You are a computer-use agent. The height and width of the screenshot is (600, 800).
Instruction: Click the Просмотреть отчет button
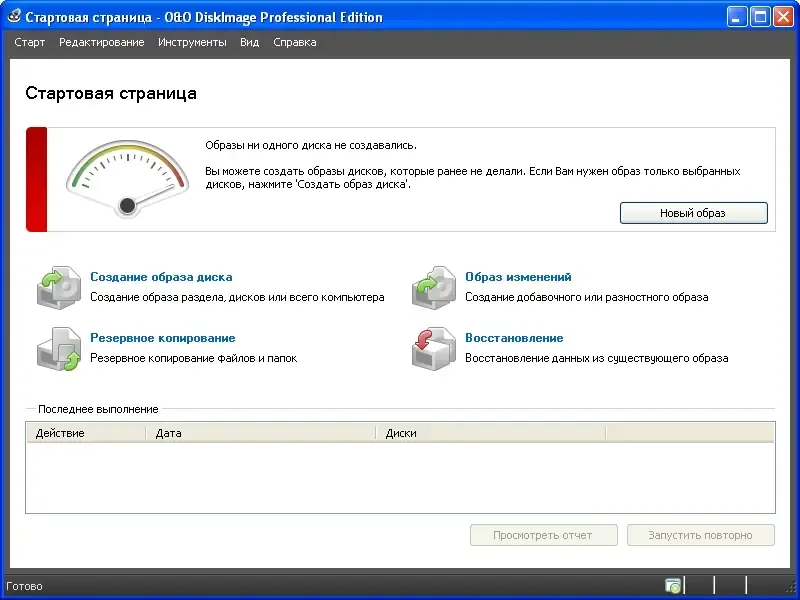pyautogui.click(x=543, y=535)
